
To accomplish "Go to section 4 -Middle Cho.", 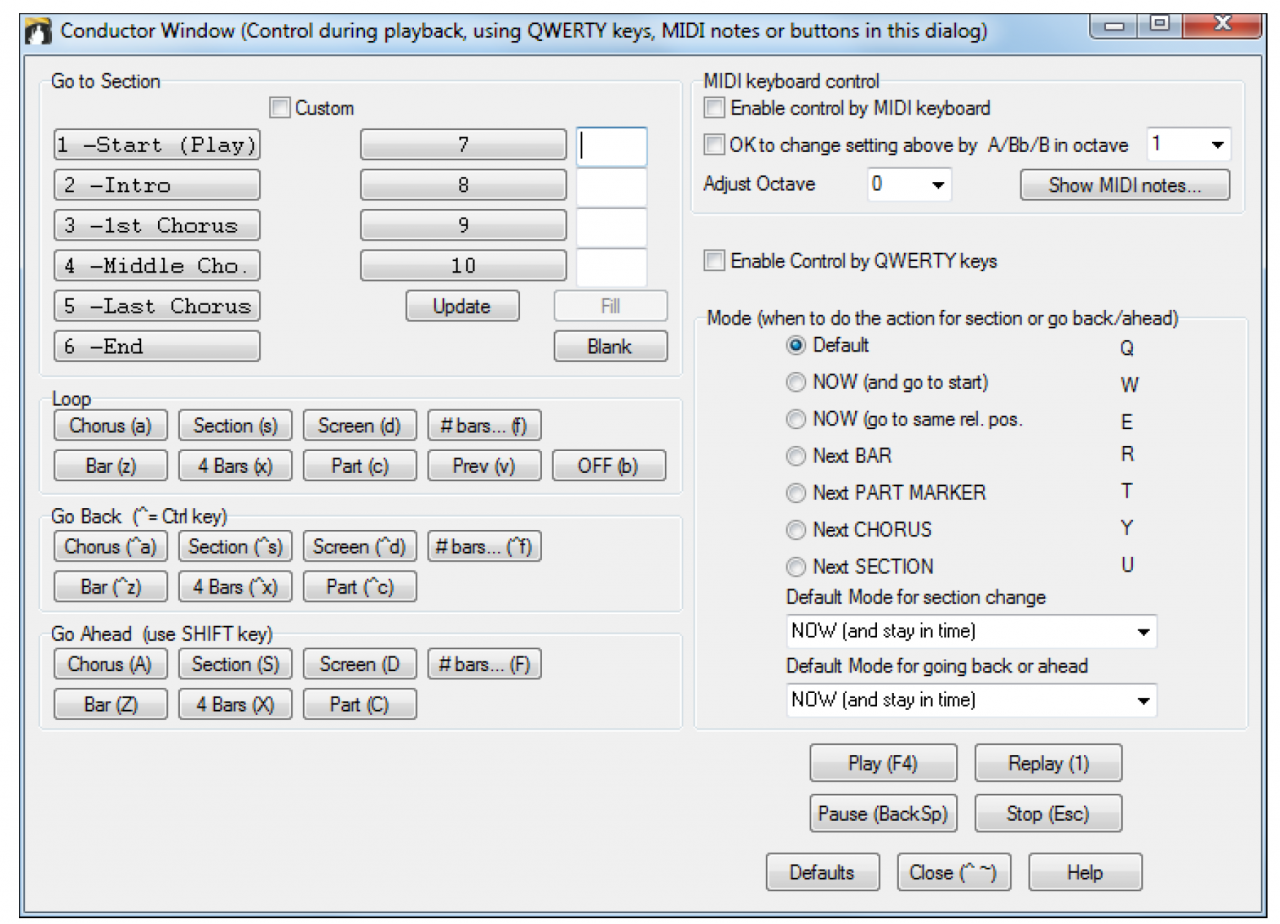I will 157,266.
